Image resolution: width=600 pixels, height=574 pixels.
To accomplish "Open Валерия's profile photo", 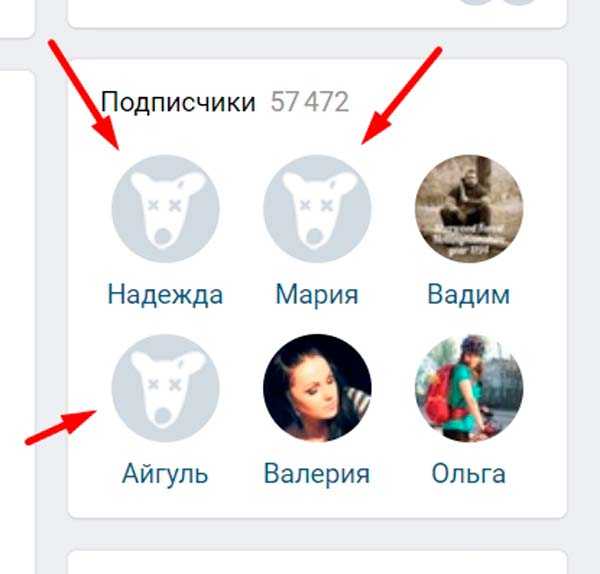I will coord(317,388).
